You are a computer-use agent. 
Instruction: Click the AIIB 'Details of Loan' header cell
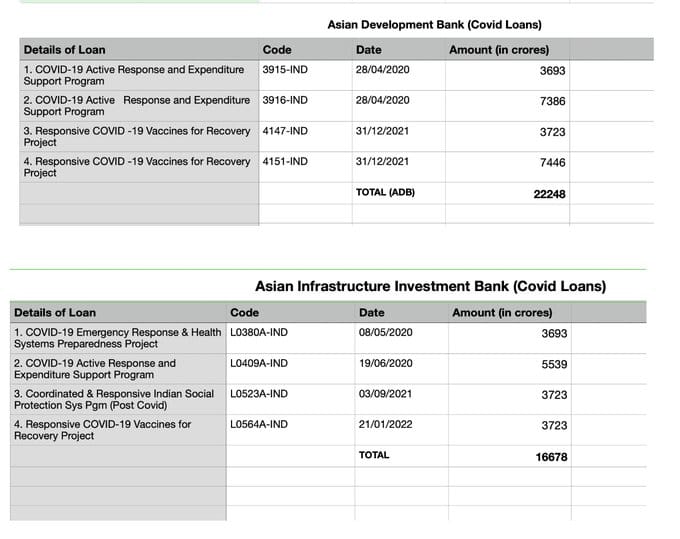click(x=118, y=312)
